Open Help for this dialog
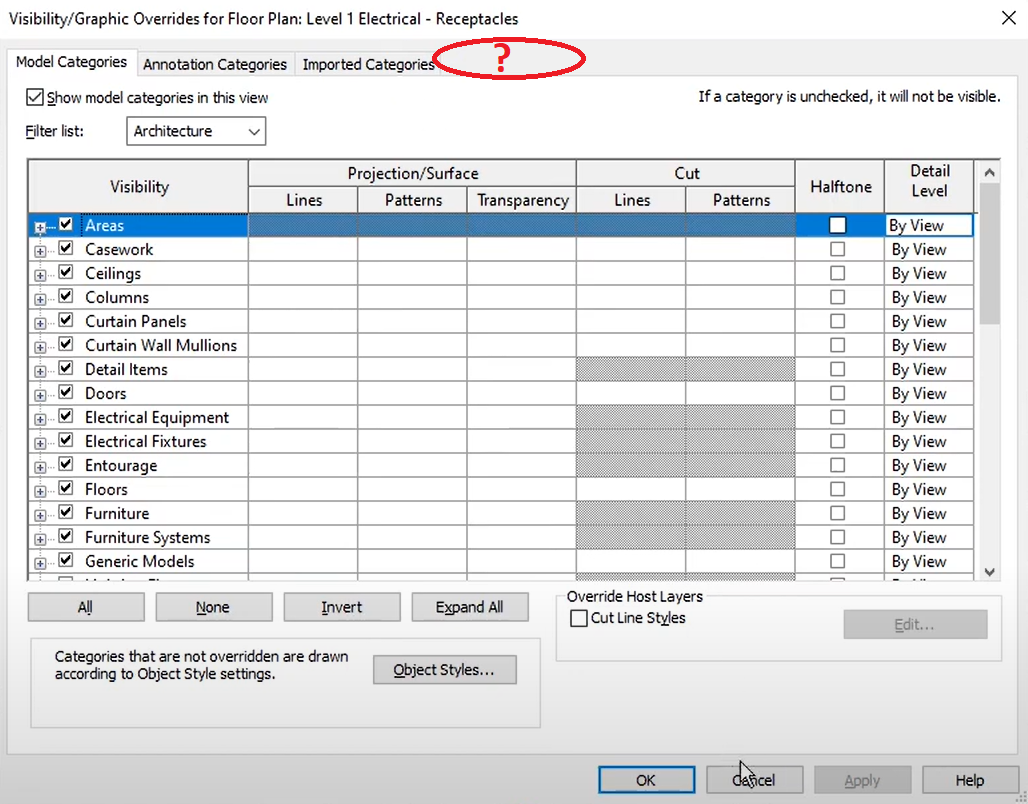Viewport: 1028px width, 804px height. click(970, 780)
